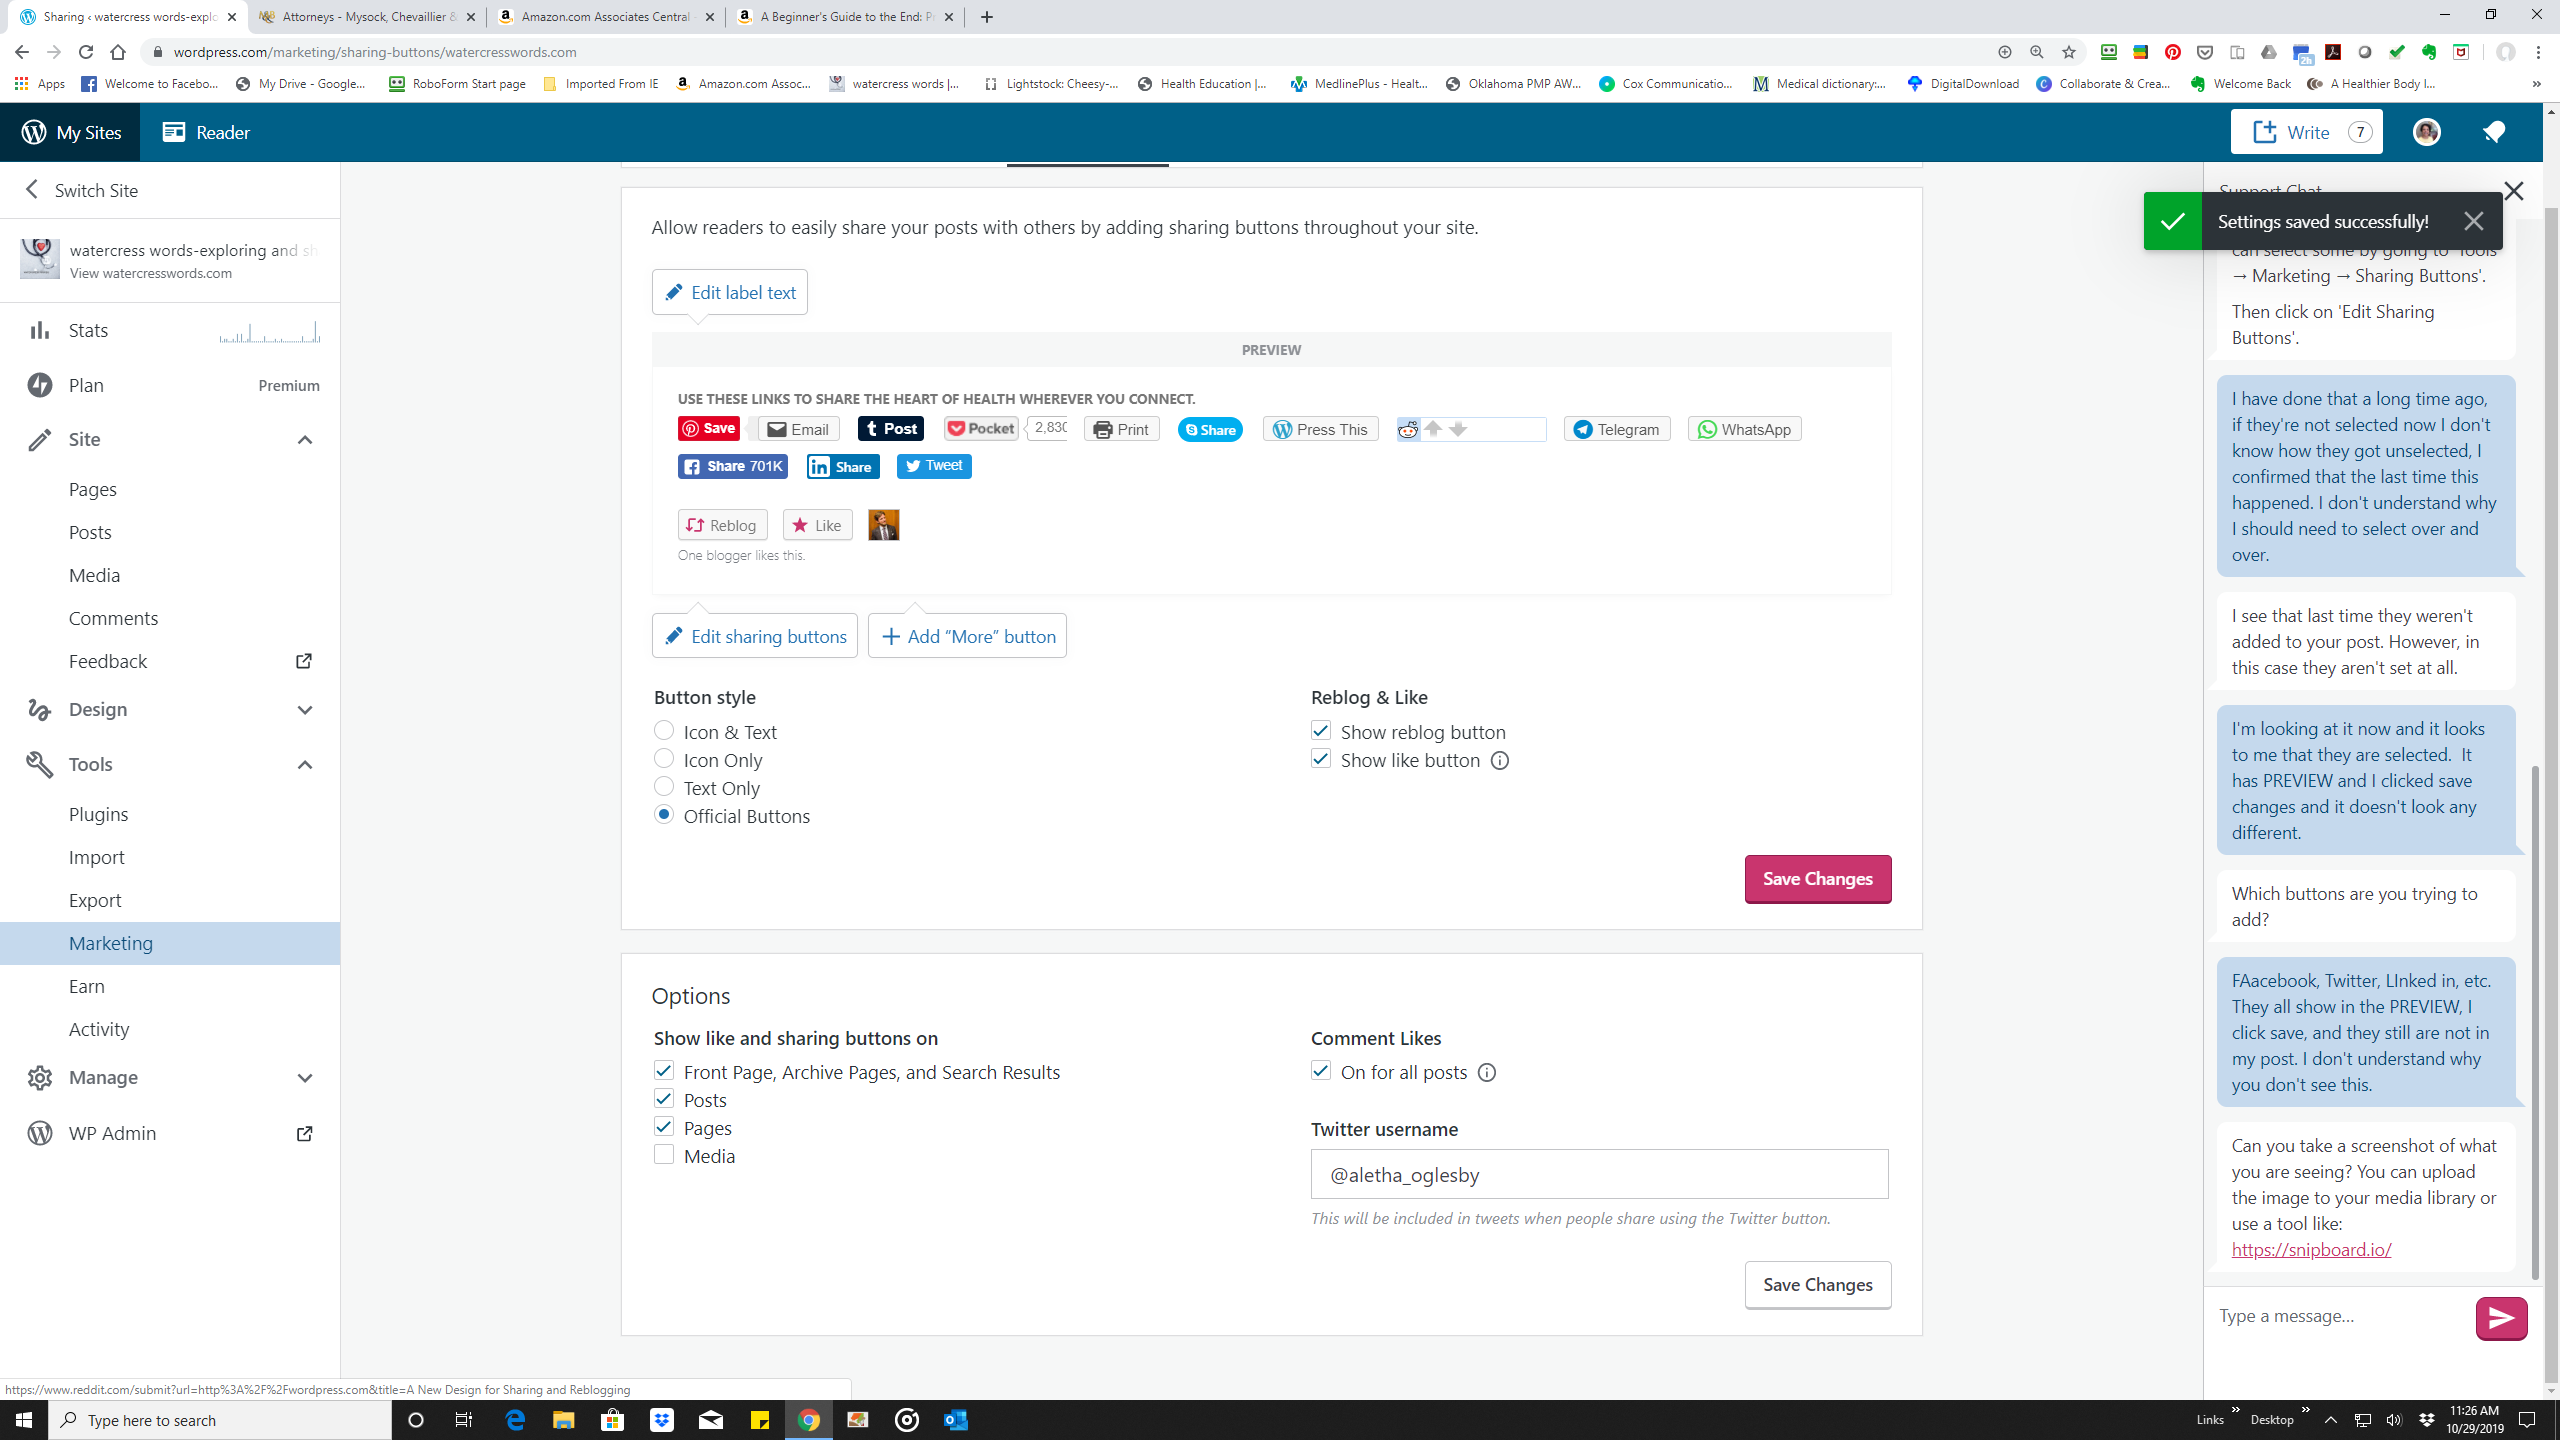Click Edit sharing buttons

coord(755,636)
